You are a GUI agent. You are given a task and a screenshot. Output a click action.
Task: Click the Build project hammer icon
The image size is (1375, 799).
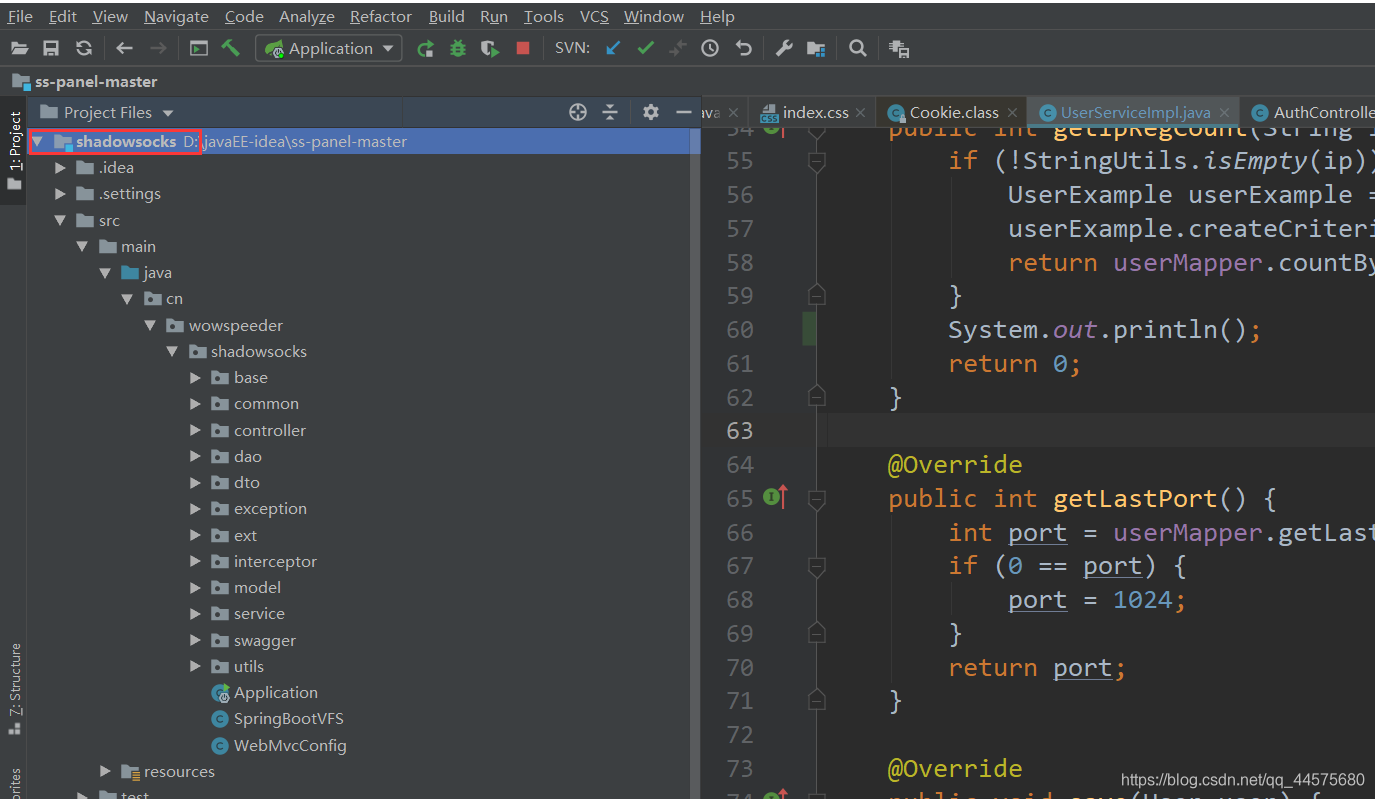pos(231,48)
